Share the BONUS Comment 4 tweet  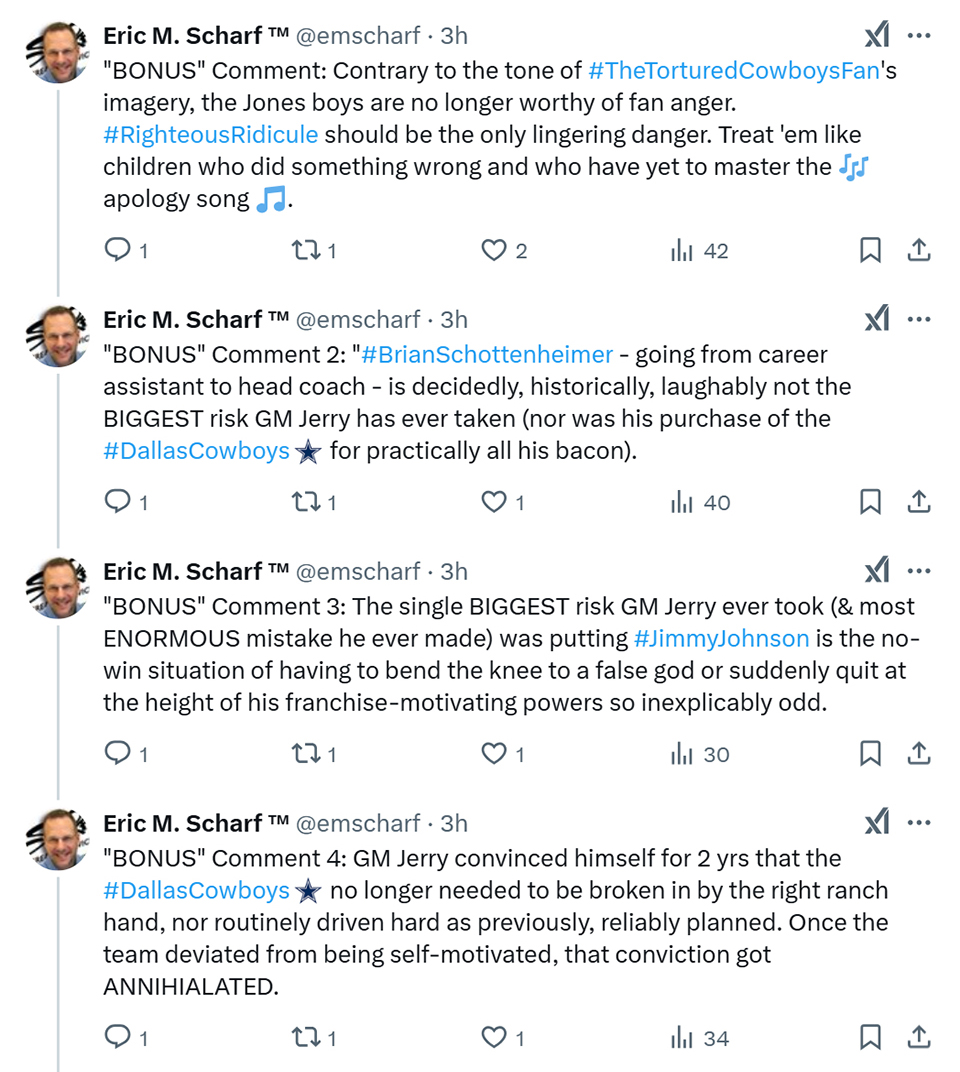point(919,1038)
